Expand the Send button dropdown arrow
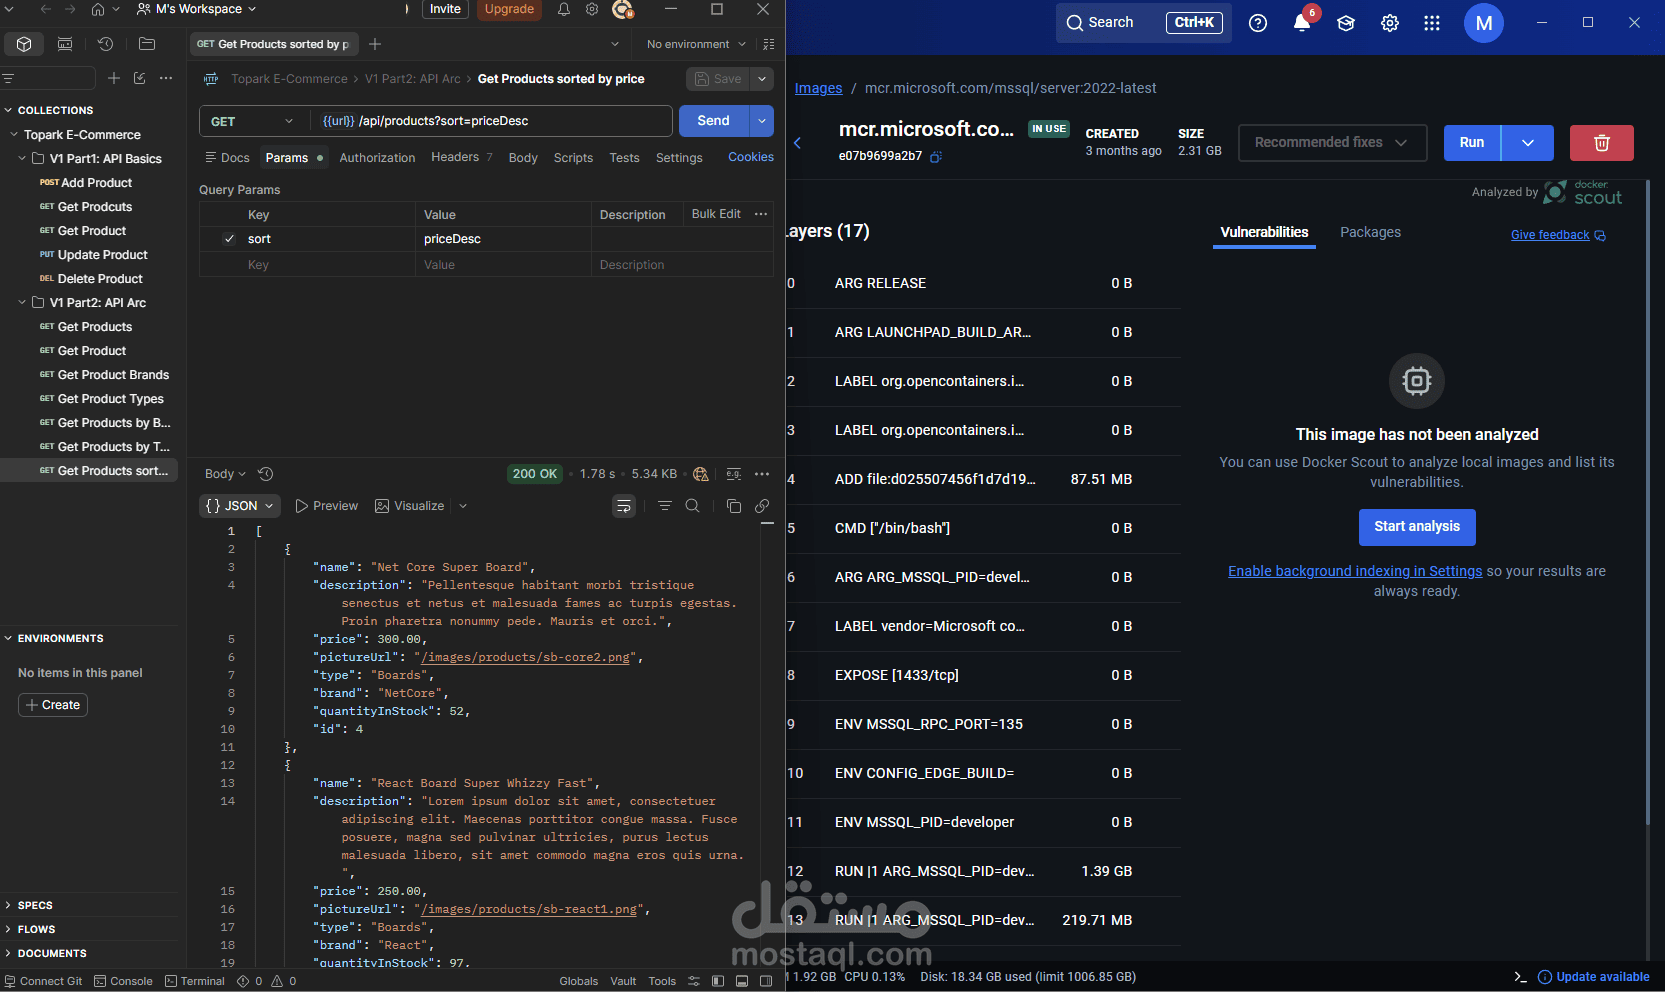 pyautogui.click(x=762, y=121)
